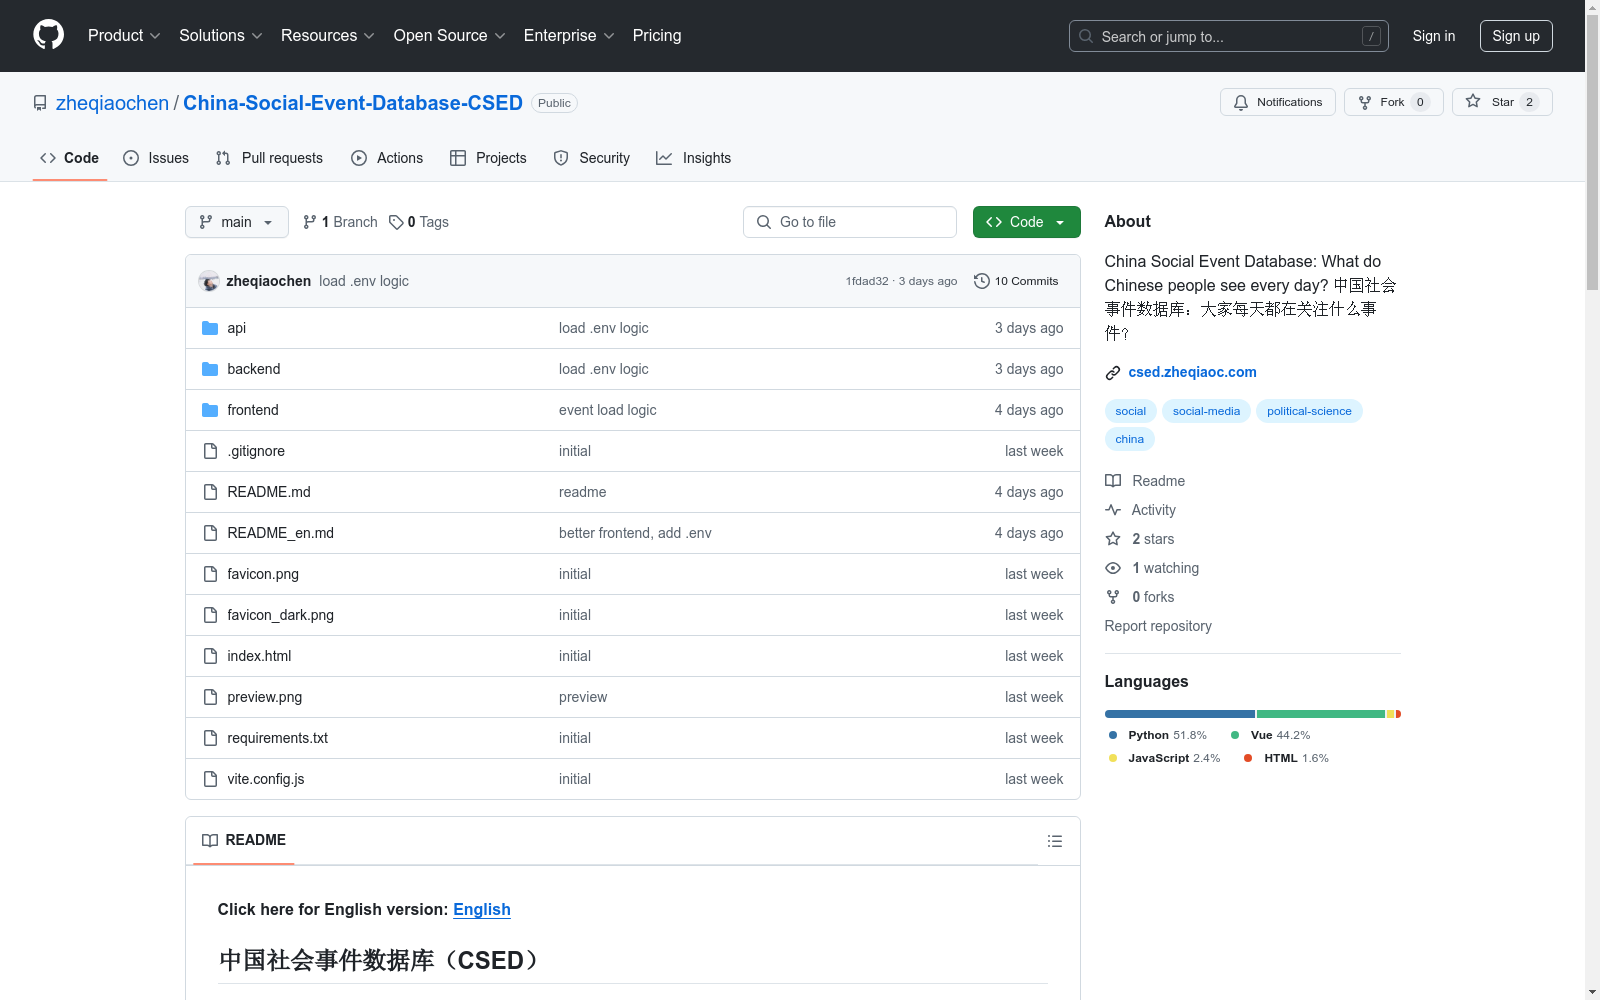The width and height of the screenshot is (1600, 1000).
Task: Click the branch icon next to 1 Branch
Action: pos(310,222)
